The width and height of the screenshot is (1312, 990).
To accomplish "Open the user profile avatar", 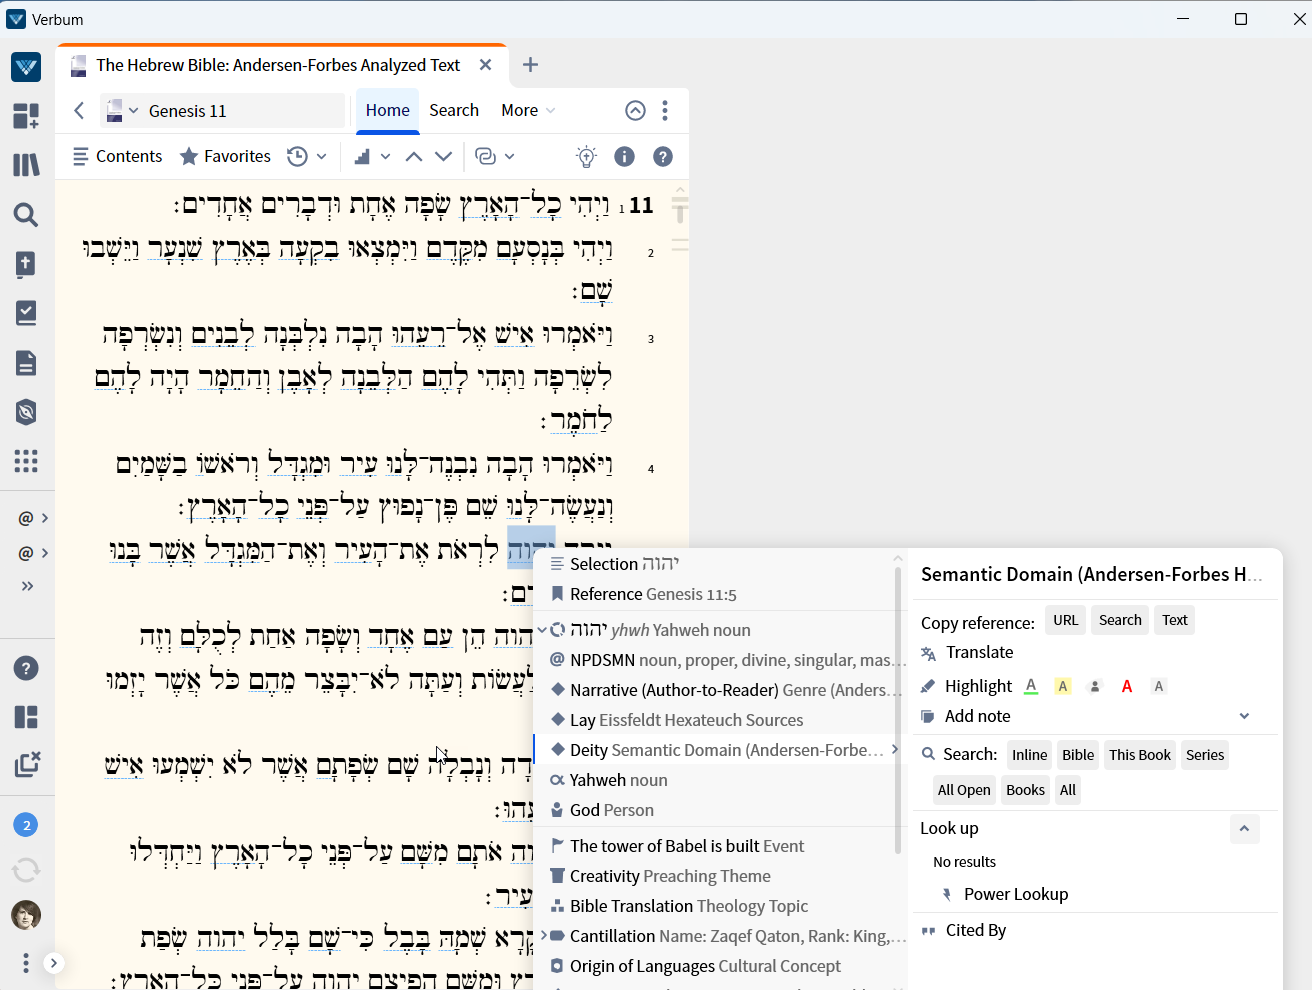I will pyautogui.click(x=26, y=915).
